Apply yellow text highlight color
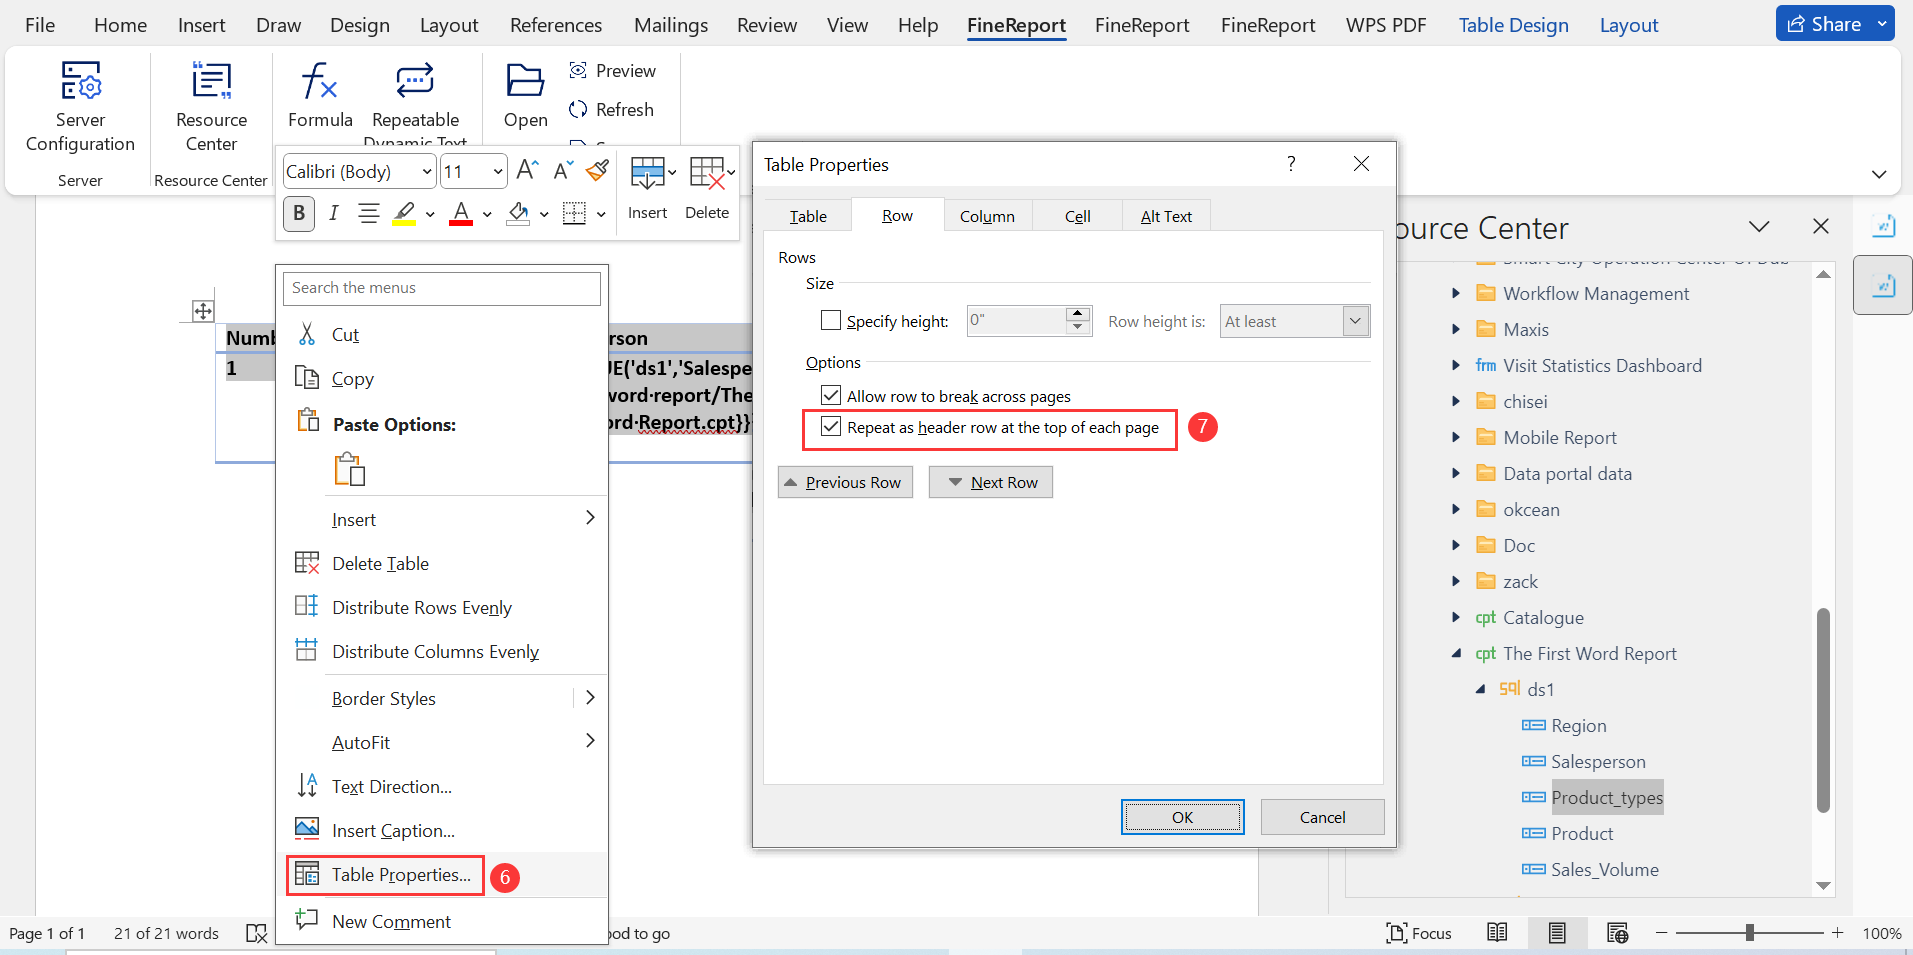 (x=404, y=213)
